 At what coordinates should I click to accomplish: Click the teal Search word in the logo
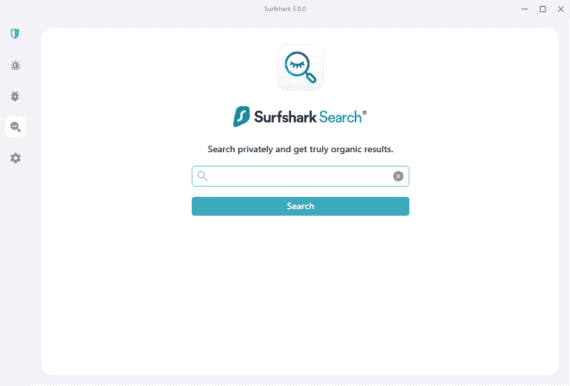point(340,117)
